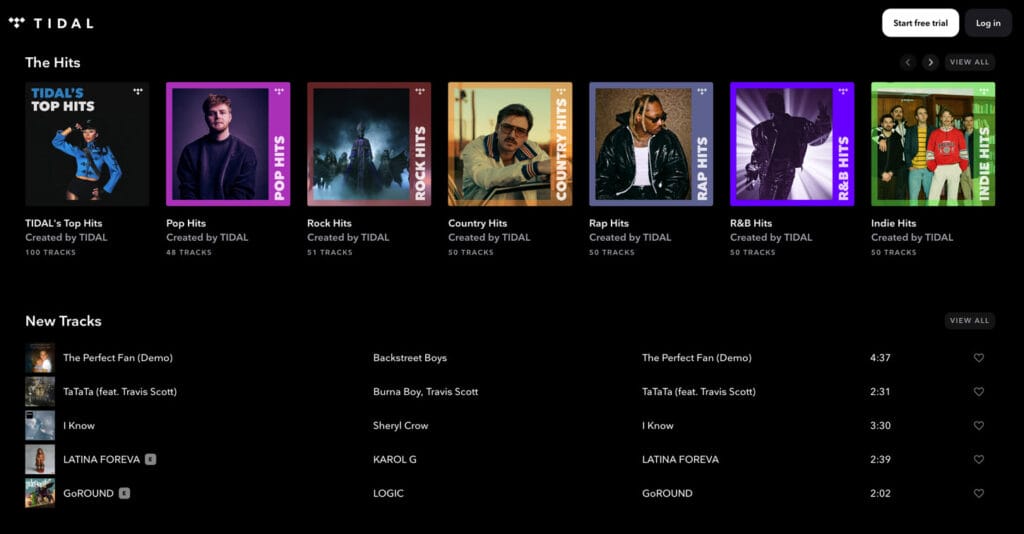Open Rock Hits playlist cover
This screenshot has height=534, width=1024.
pos(369,144)
